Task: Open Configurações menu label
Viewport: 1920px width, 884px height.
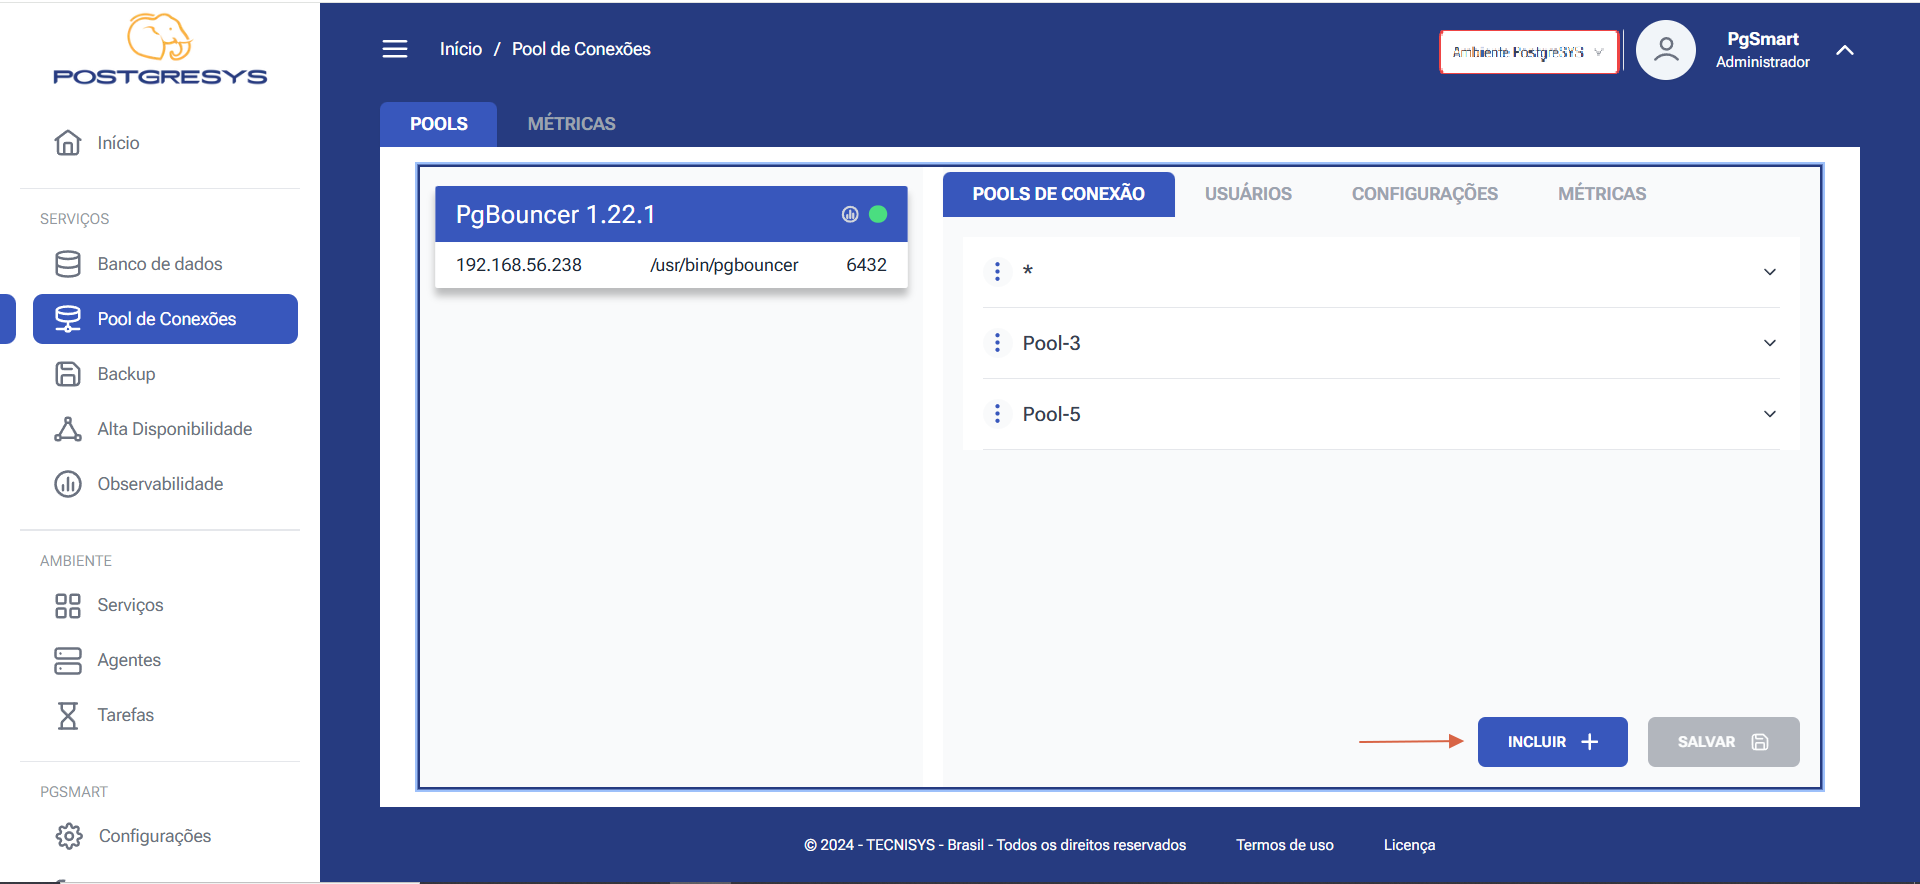Action: 155,836
